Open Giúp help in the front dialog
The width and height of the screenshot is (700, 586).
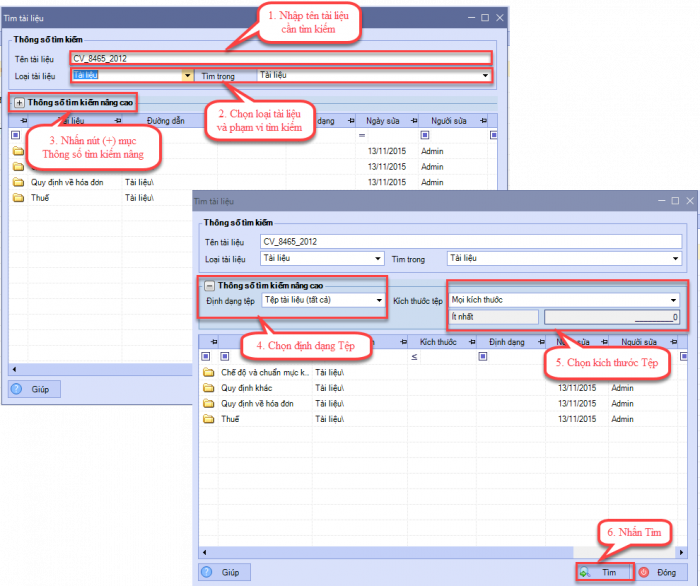pos(224,572)
